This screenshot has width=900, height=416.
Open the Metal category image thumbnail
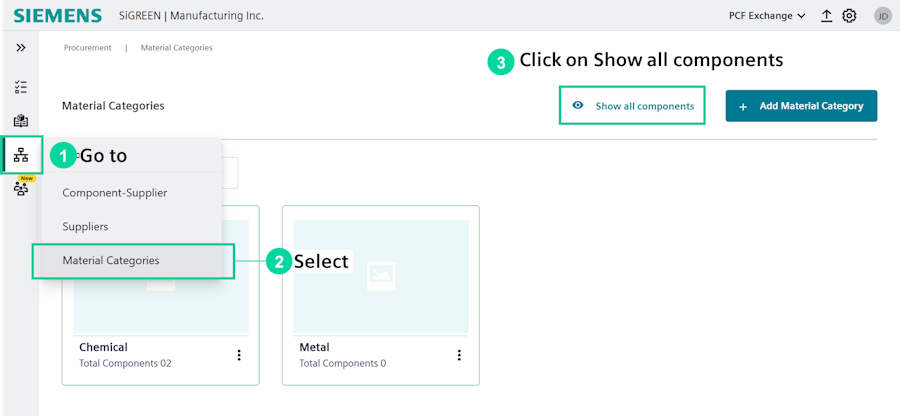381,275
